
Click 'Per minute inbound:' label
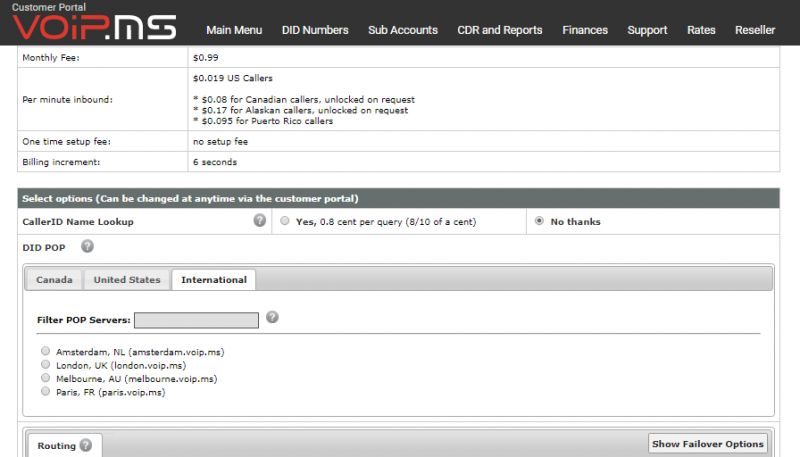coord(67,99)
